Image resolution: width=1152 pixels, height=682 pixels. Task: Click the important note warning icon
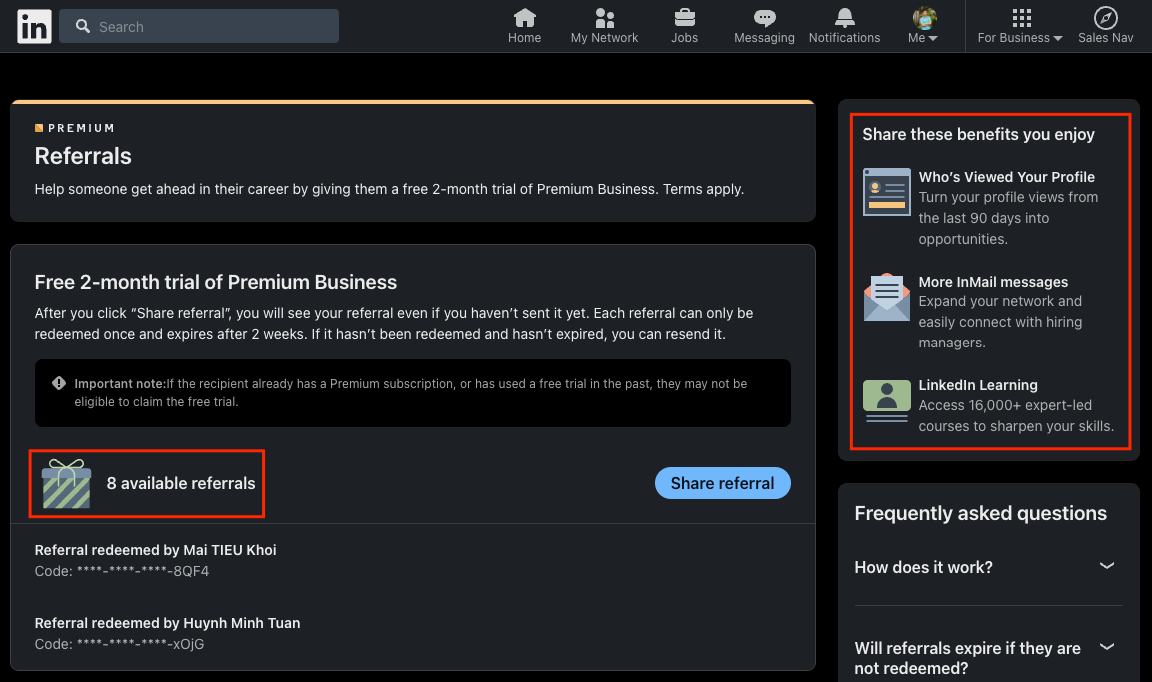[59, 383]
